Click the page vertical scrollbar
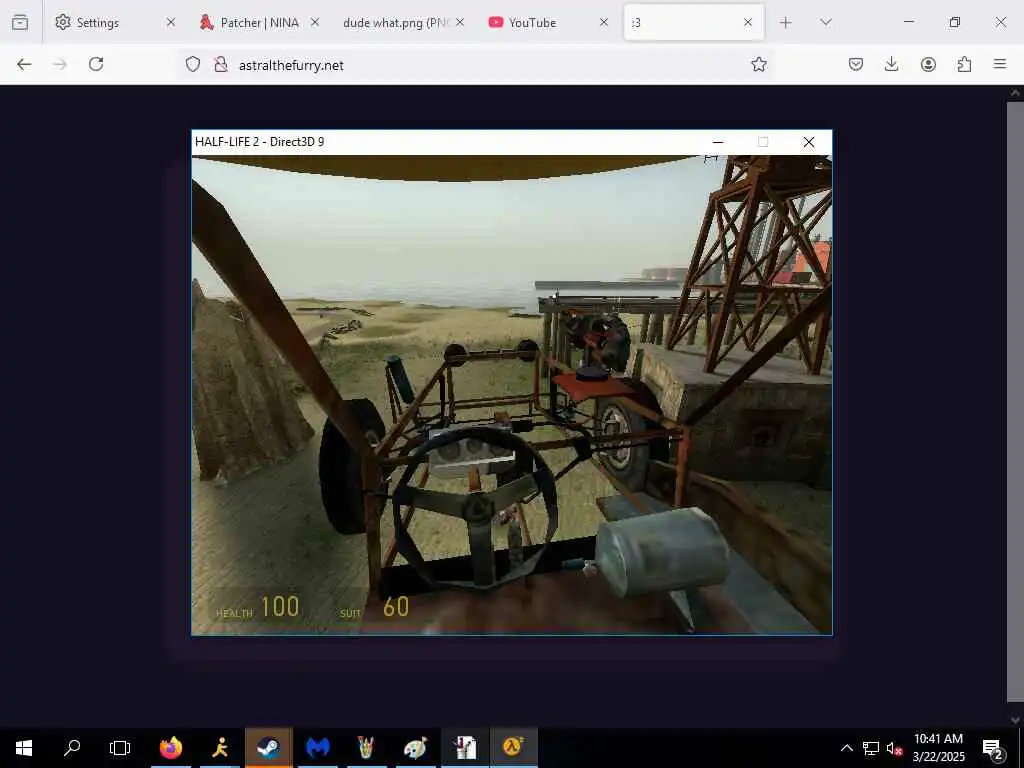This screenshot has width=1024, height=768. 1015,400
